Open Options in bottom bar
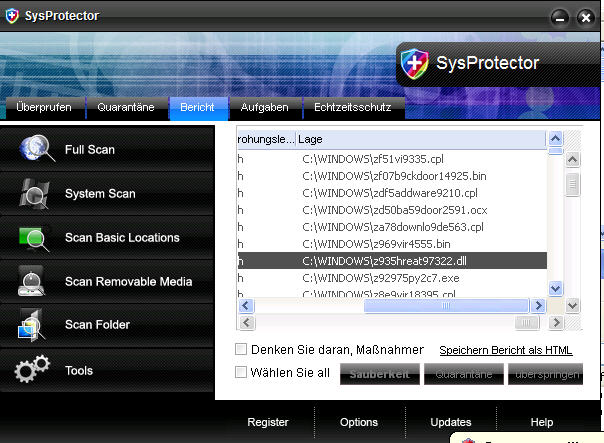The image size is (604, 443). click(359, 422)
